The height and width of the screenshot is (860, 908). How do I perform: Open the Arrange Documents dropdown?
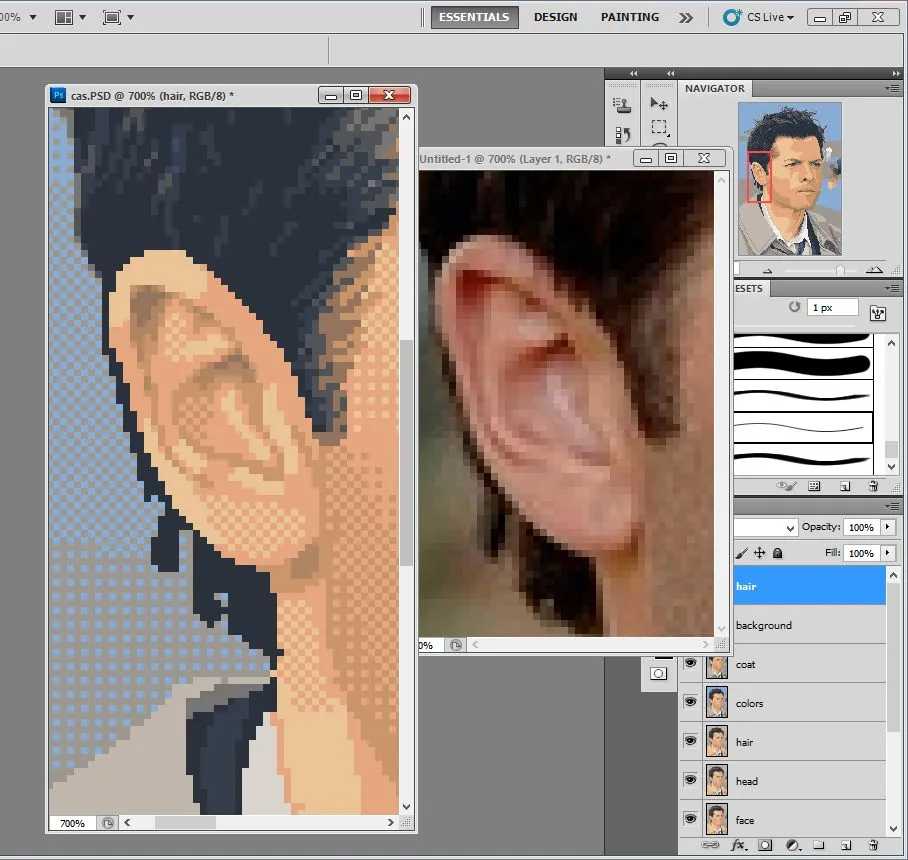[x=70, y=17]
